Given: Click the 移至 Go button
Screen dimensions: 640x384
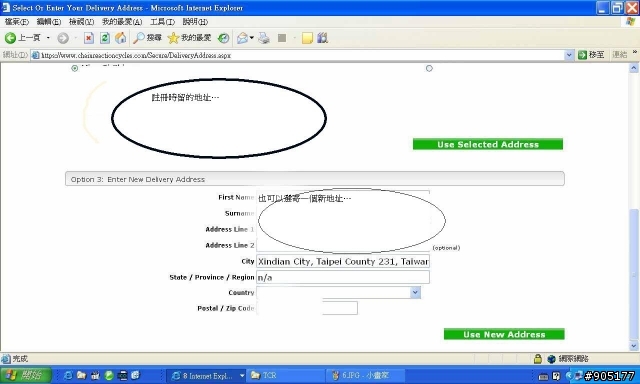Looking at the screenshot, I should 591,55.
